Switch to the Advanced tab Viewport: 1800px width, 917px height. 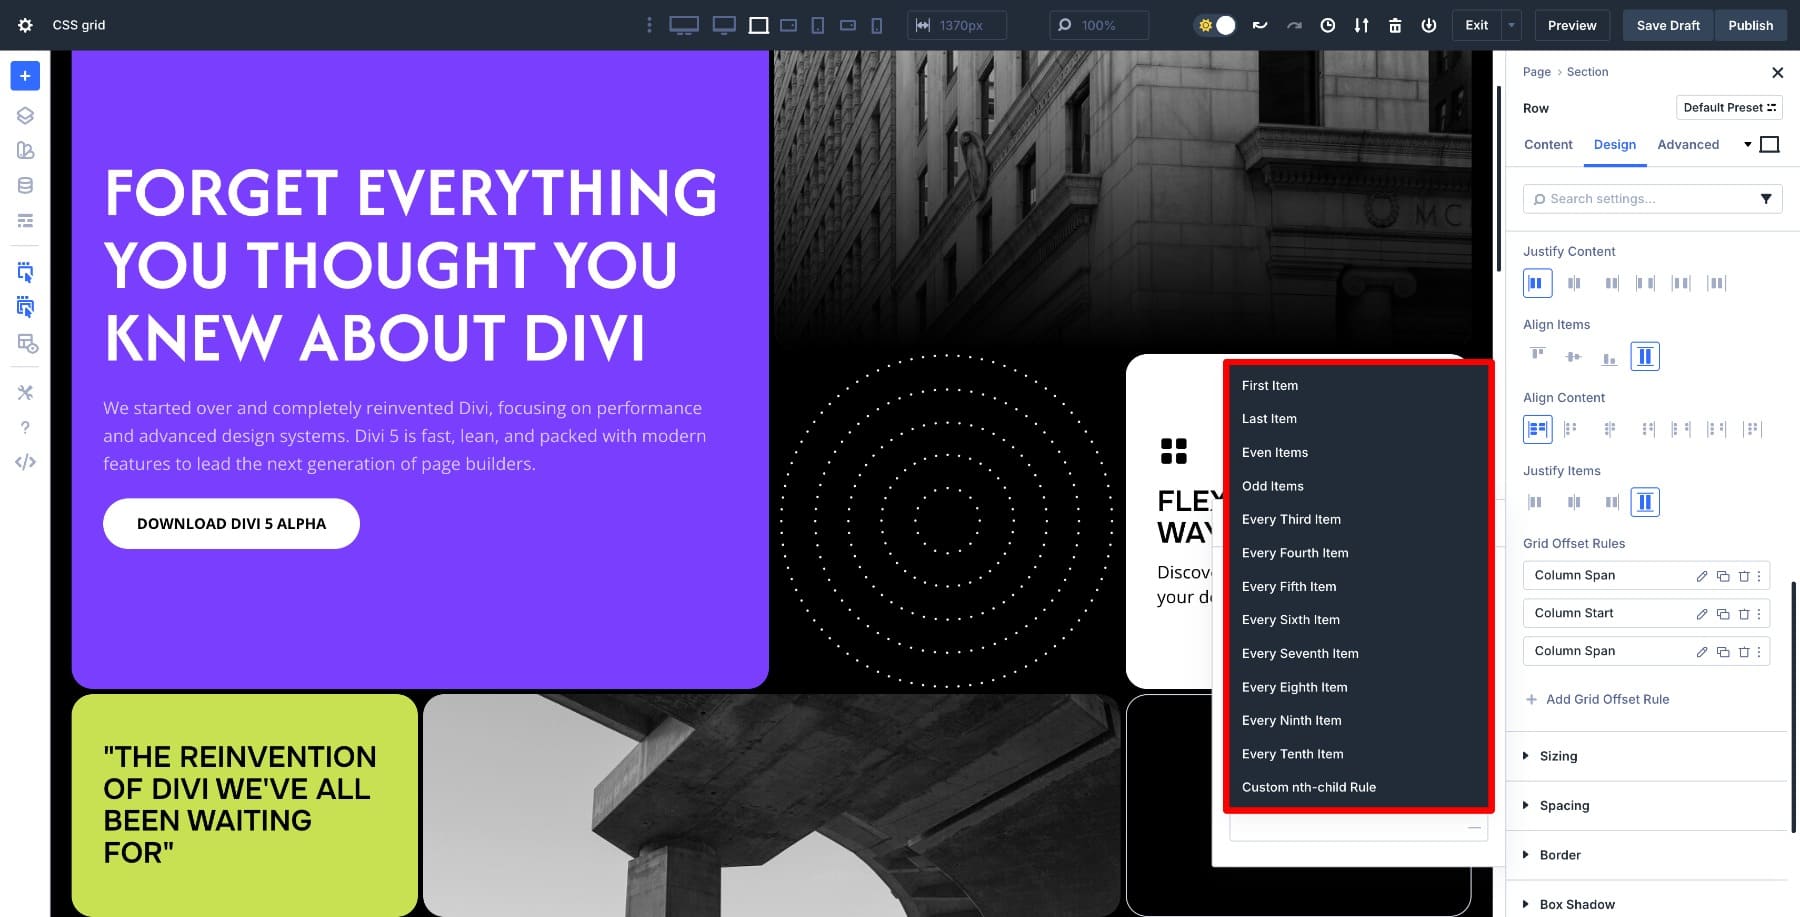tap(1688, 144)
